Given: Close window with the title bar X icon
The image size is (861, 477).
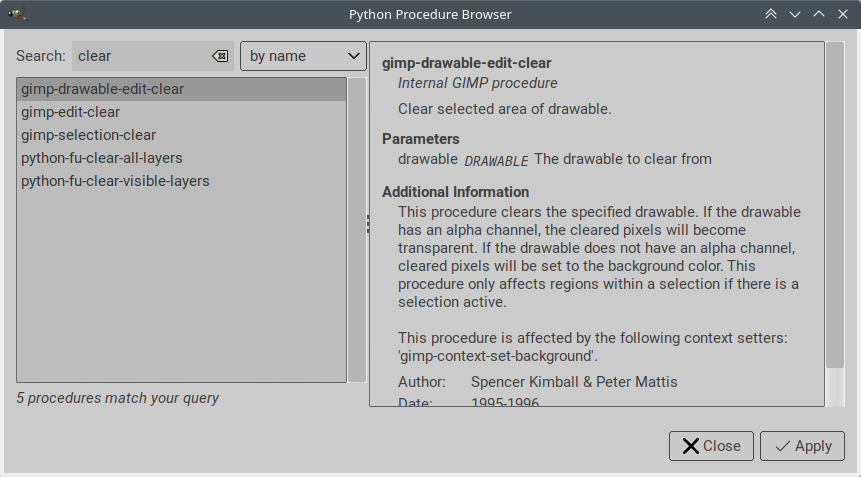Looking at the screenshot, I should coord(843,14).
